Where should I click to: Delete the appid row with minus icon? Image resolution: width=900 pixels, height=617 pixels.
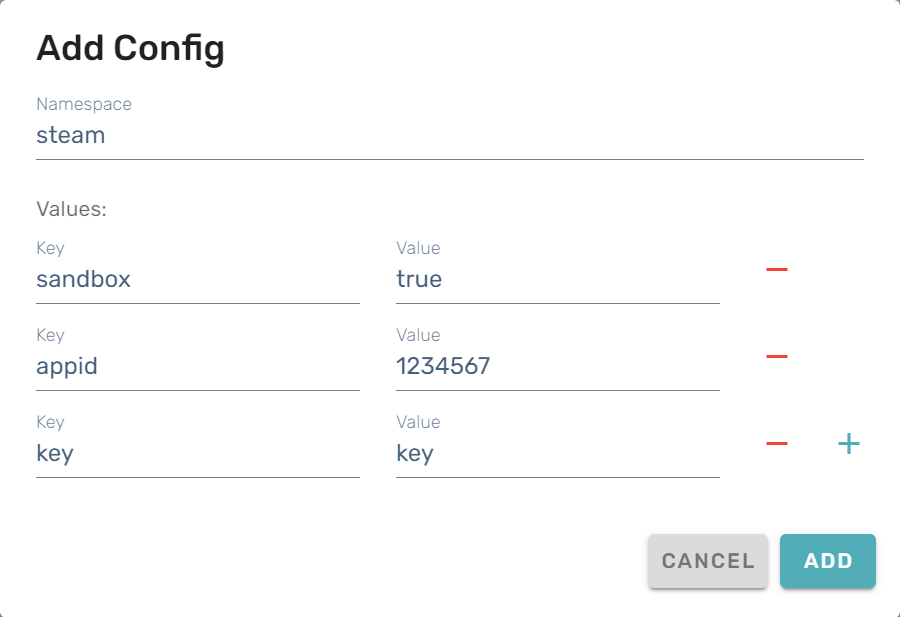[776, 356]
